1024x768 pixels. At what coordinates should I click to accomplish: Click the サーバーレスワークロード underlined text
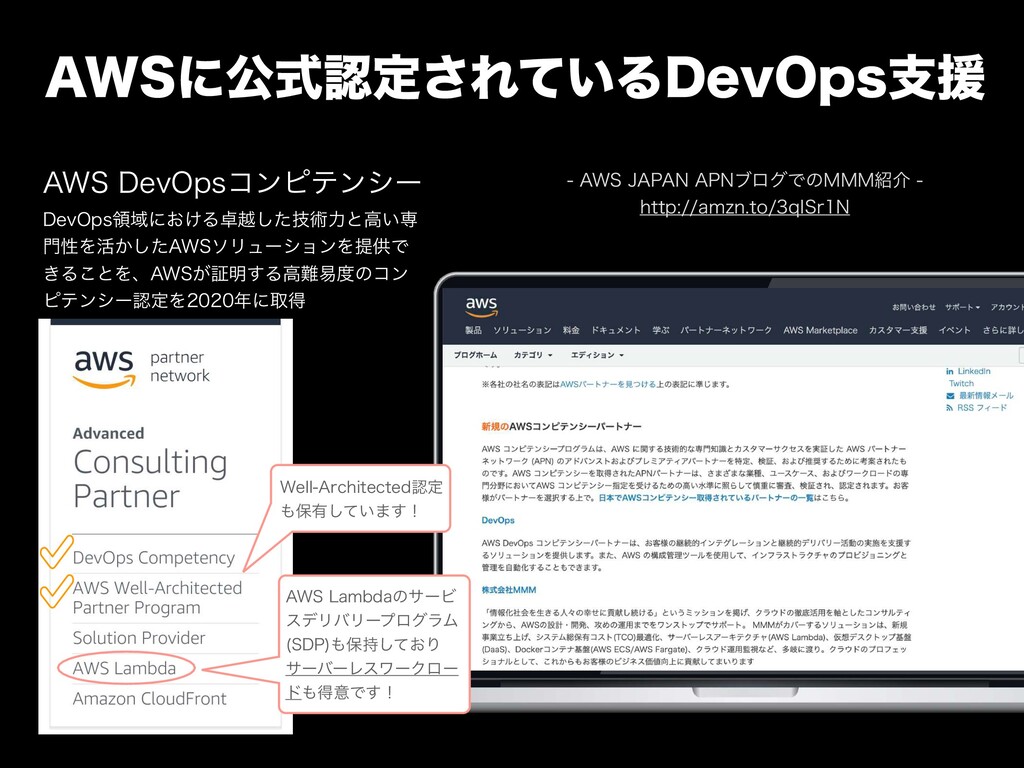click(372, 680)
